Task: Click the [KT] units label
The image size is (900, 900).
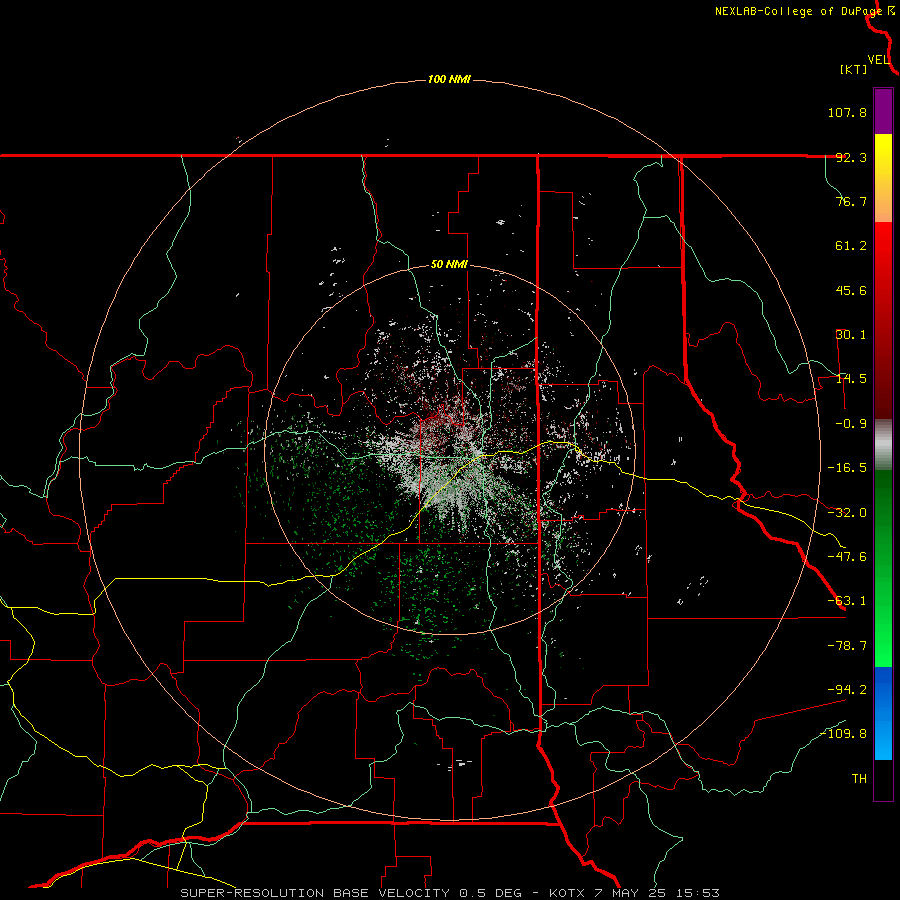Action: [854, 69]
